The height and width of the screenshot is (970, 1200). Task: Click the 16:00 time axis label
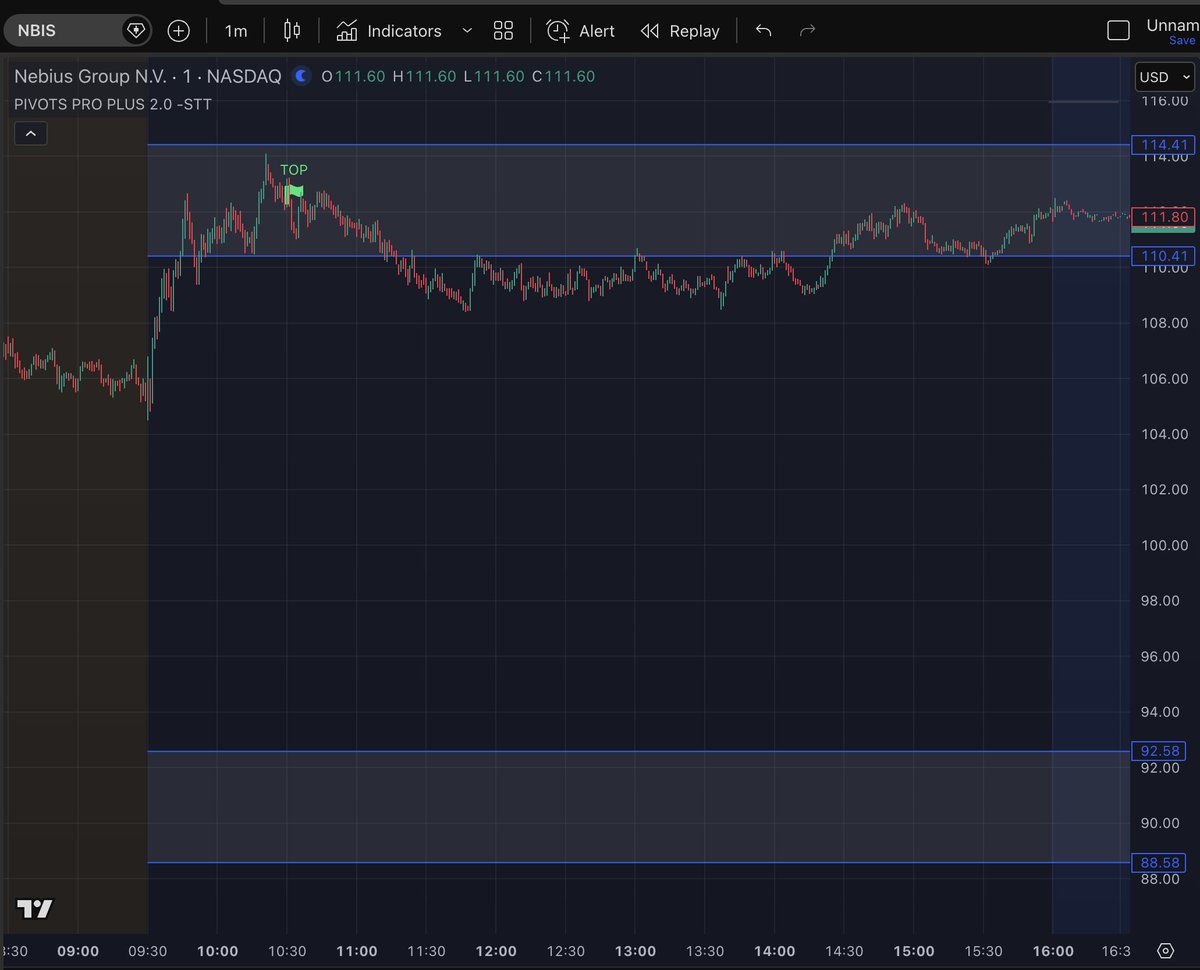(x=1053, y=951)
